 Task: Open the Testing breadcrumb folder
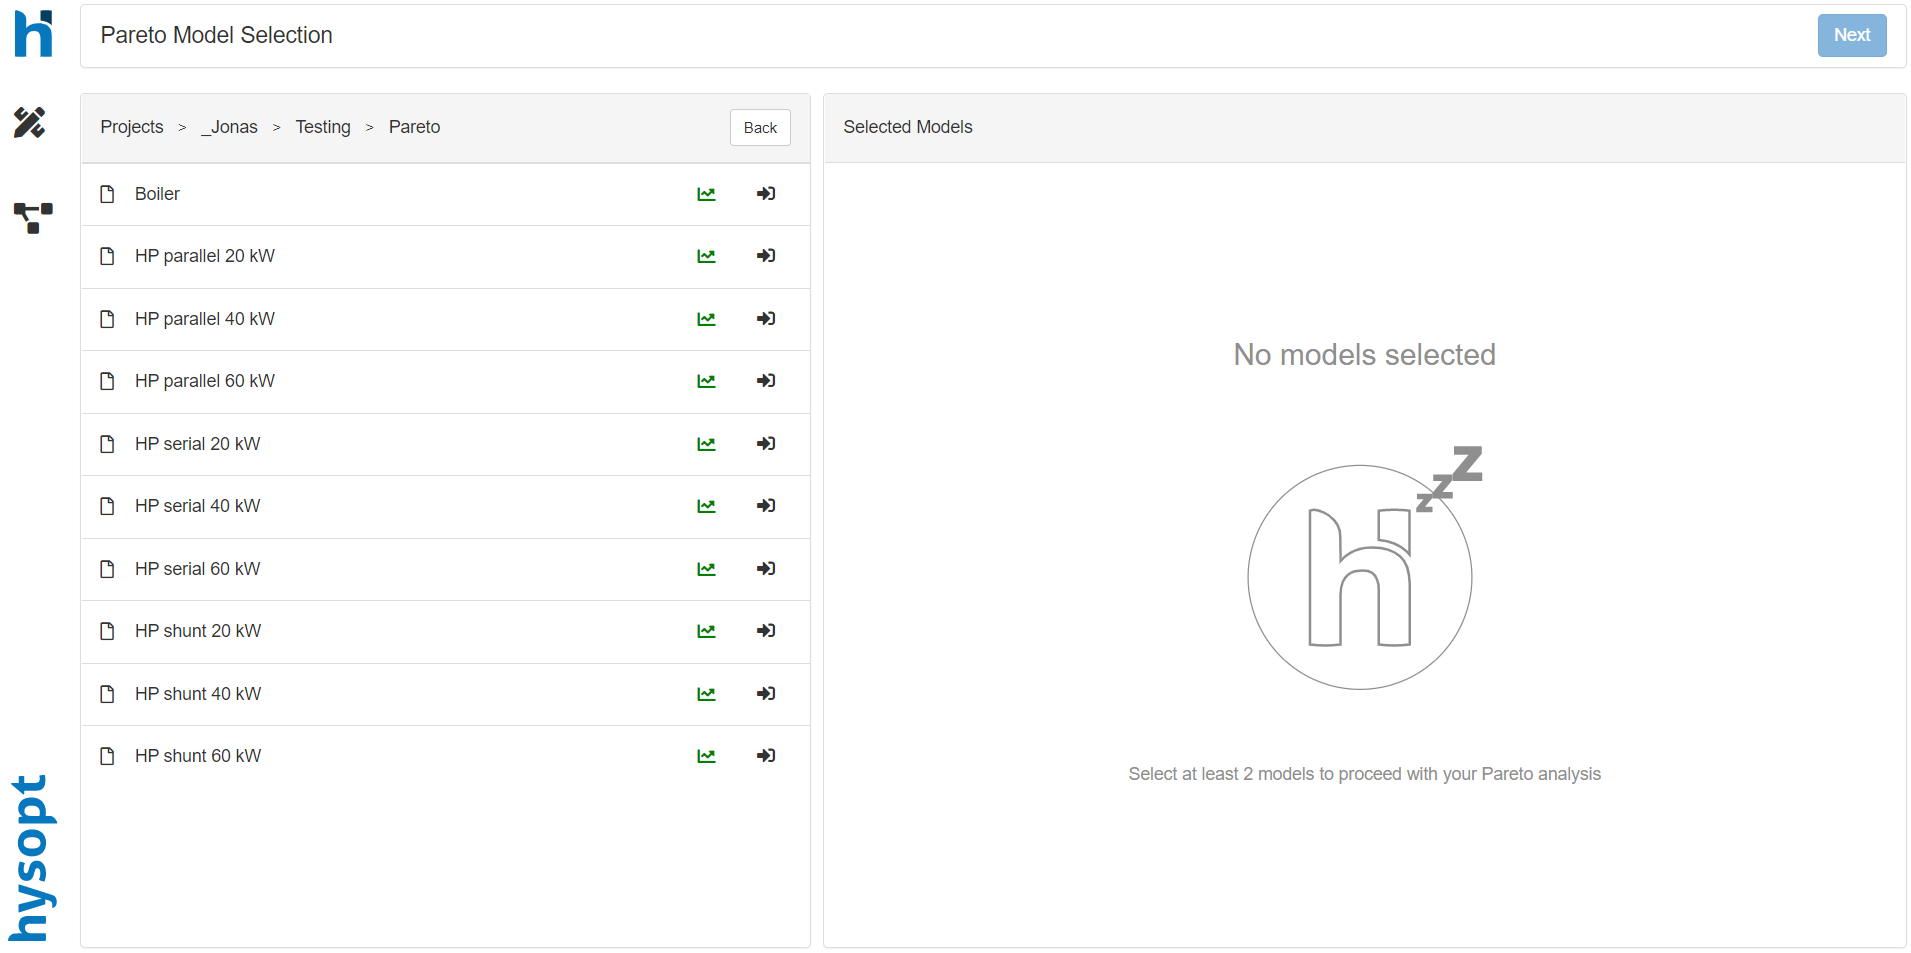pos(323,127)
